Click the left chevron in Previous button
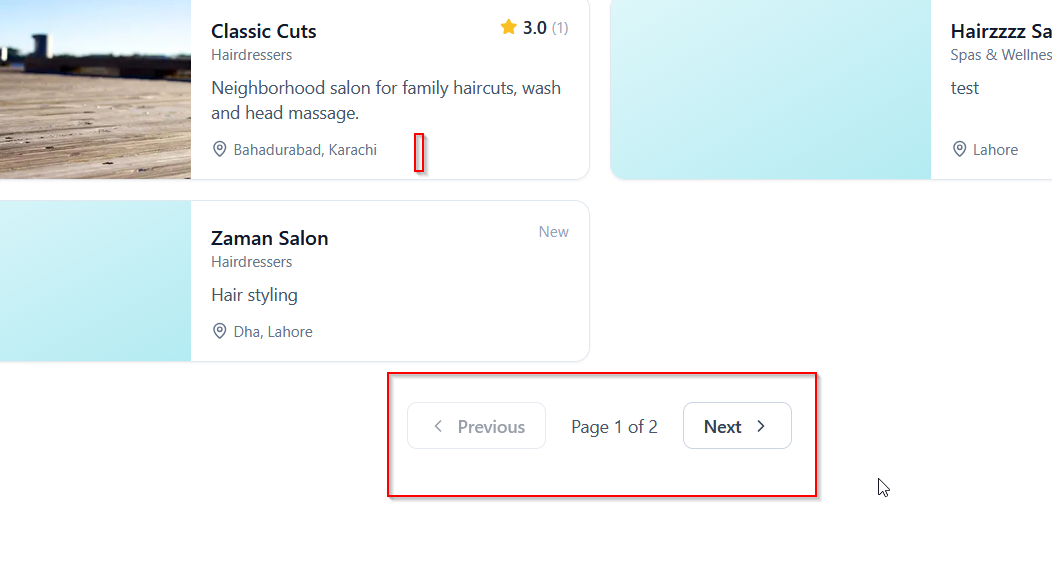Screen dimensions: 1052x563 (438, 426)
